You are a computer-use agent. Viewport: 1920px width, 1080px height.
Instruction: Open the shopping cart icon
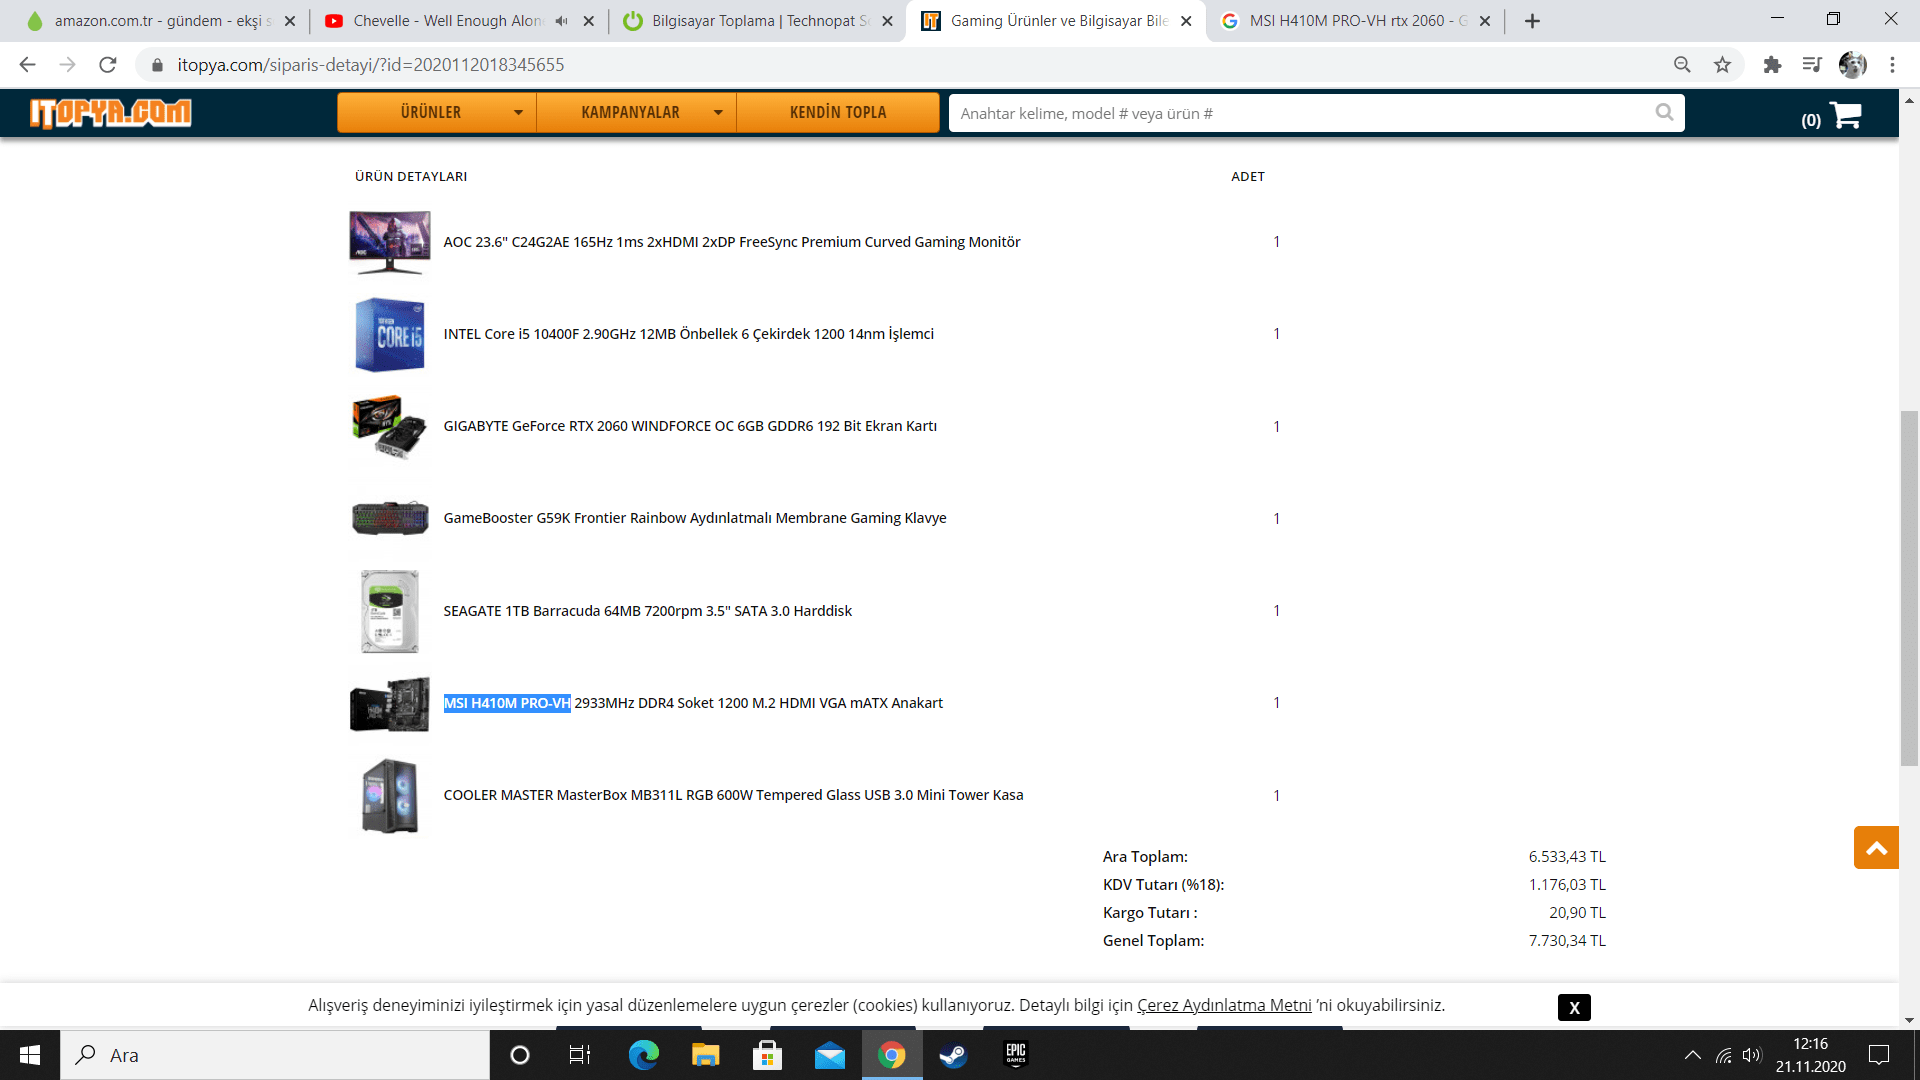tap(1845, 115)
